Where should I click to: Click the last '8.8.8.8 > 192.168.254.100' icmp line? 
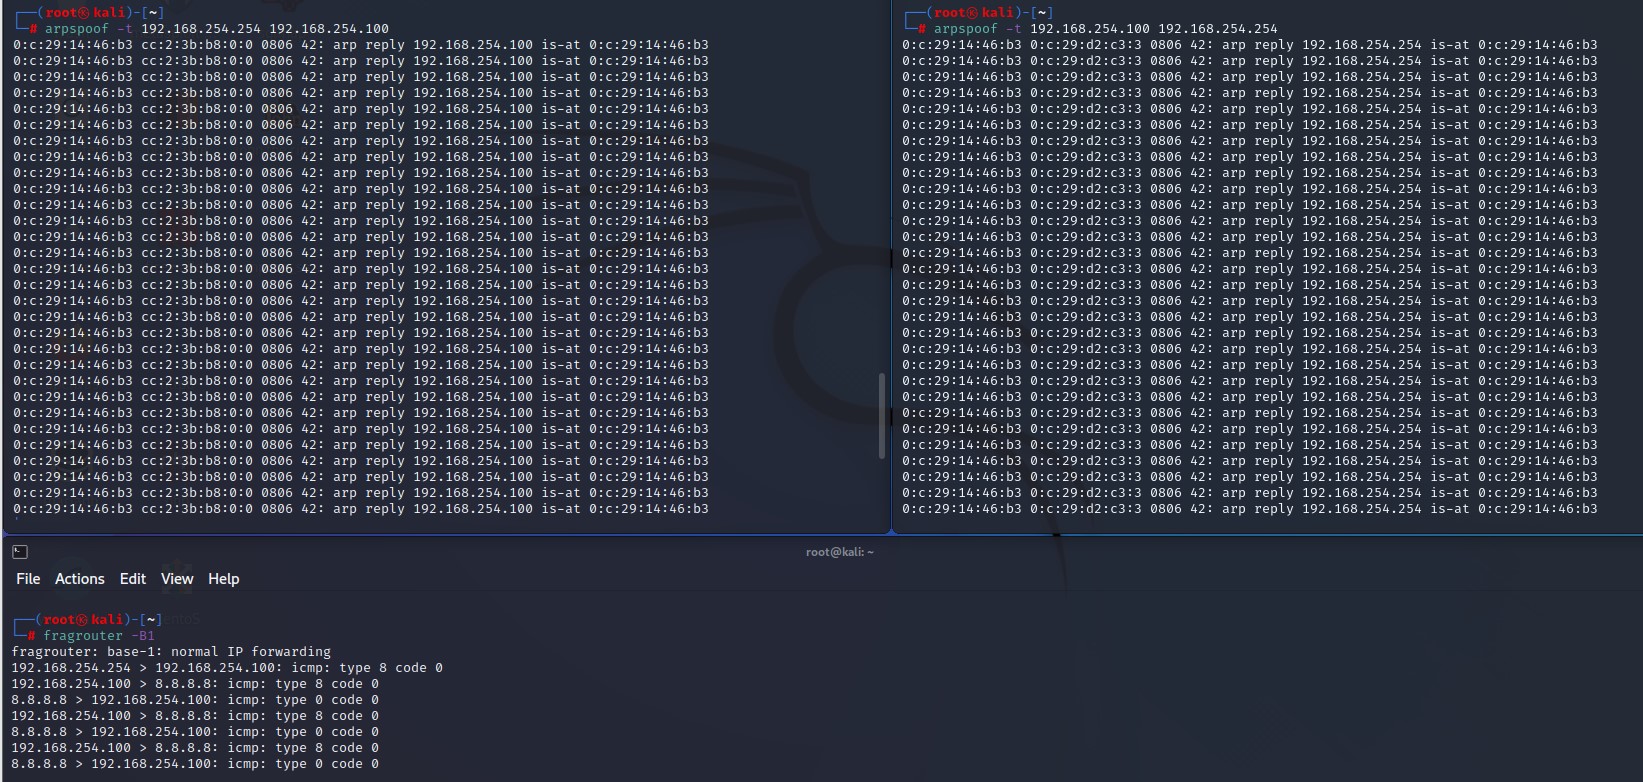tap(195, 764)
